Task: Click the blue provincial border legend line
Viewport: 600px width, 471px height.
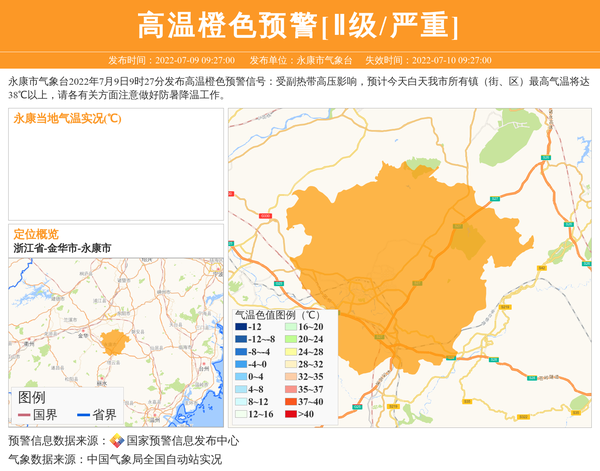Action: [x=84, y=415]
